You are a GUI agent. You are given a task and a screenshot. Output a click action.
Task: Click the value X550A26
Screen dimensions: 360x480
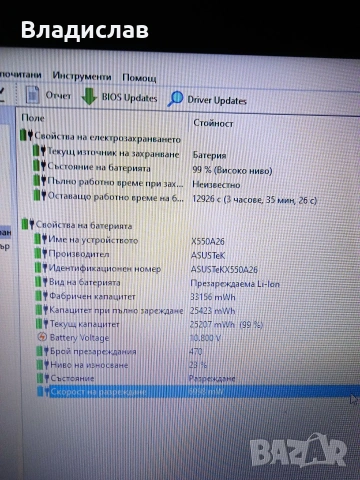click(208, 241)
